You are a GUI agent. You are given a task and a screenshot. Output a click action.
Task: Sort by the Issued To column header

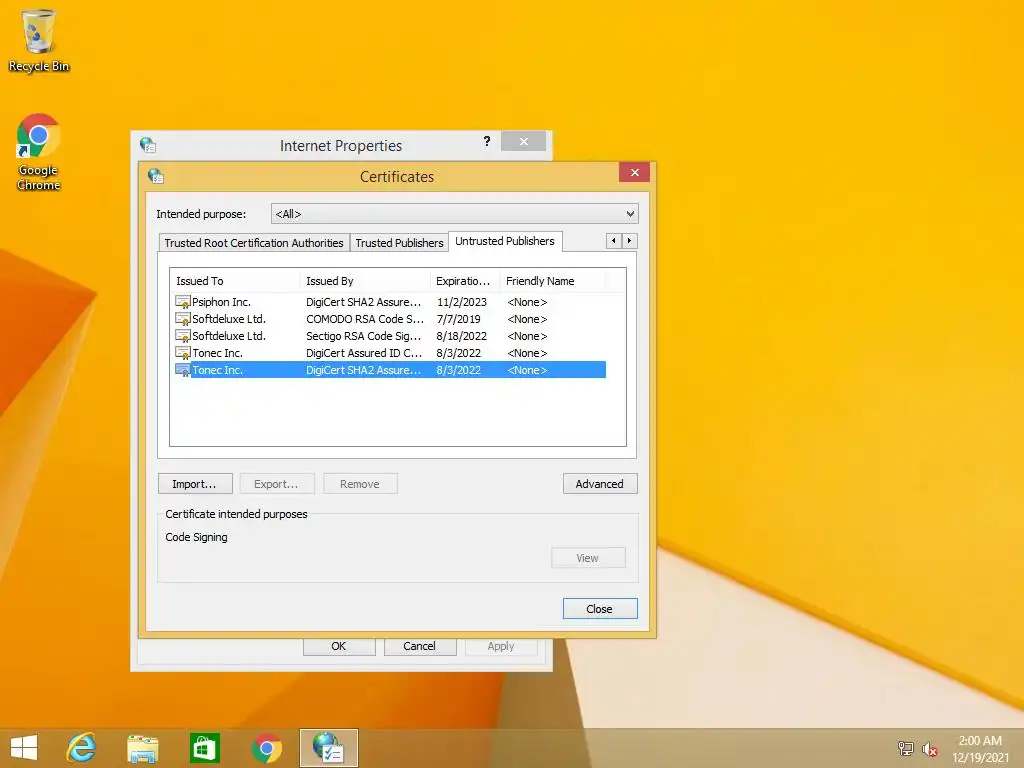(235, 281)
